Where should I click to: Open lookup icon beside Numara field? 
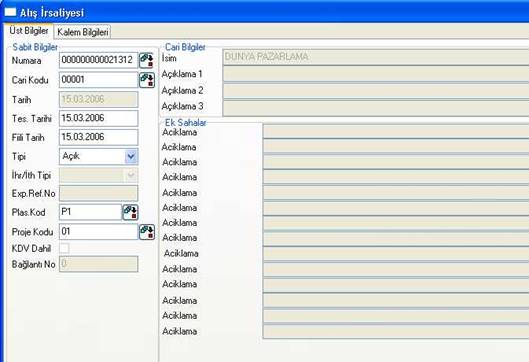pyautogui.click(x=147, y=60)
